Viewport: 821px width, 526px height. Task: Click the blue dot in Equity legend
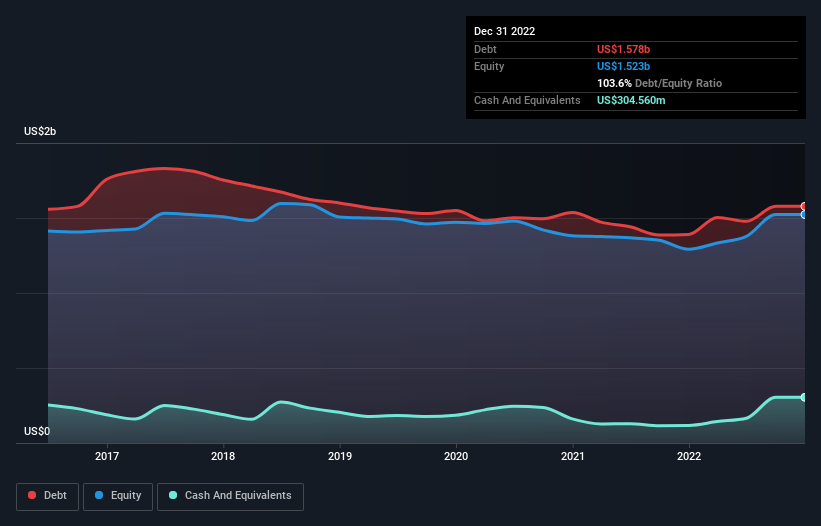click(98, 495)
